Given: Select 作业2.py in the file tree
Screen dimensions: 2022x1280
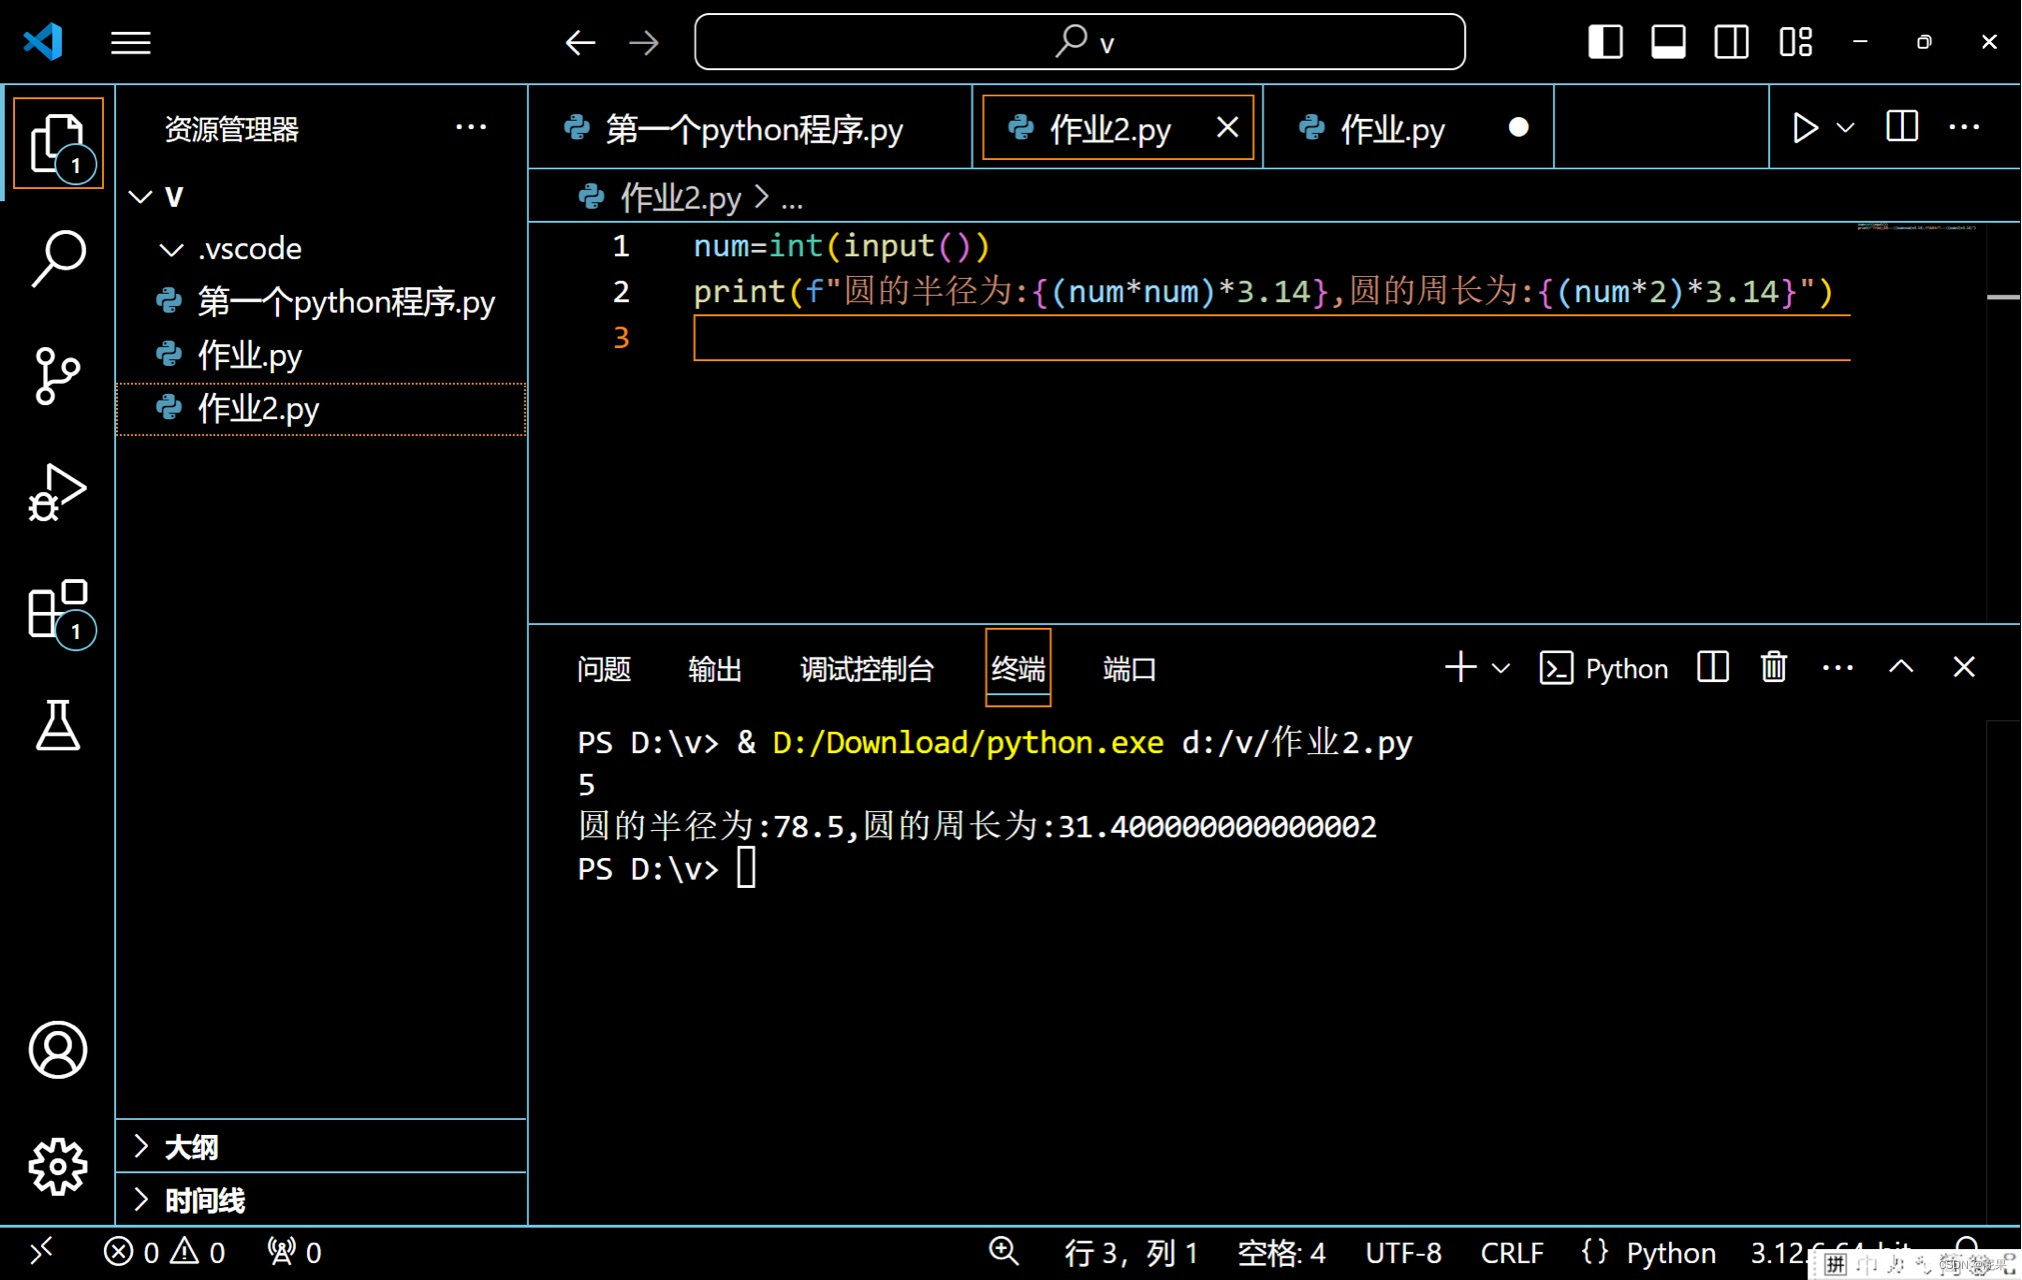Looking at the screenshot, I should tap(322, 408).
